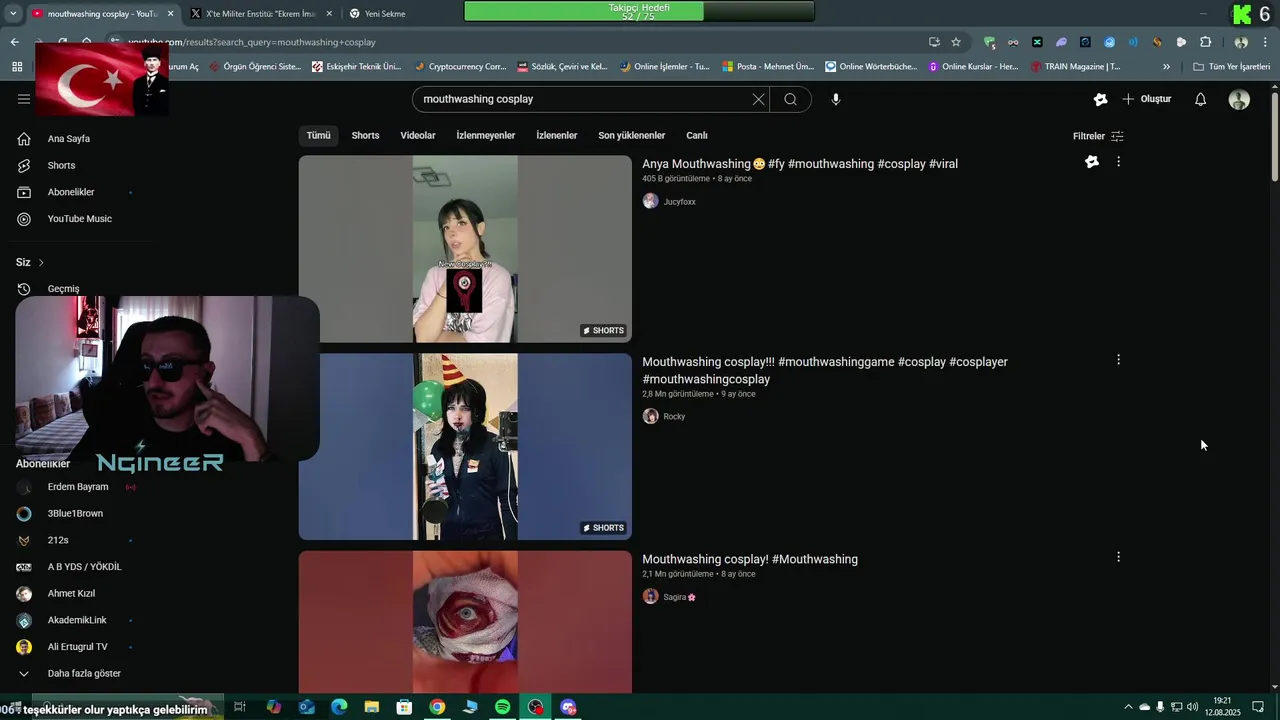Start voice search with the microphone
Image resolution: width=1280 pixels, height=720 pixels.
pyautogui.click(x=836, y=99)
